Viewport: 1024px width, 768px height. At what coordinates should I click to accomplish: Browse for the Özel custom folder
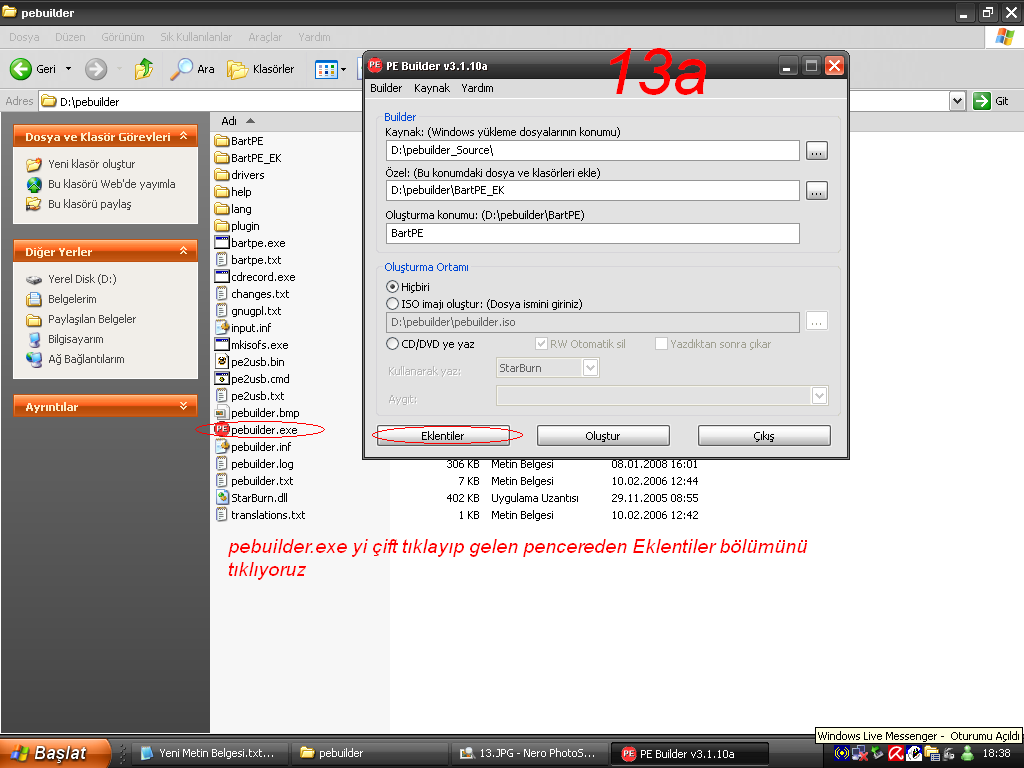pyautogui.click(x=816, y=191)
